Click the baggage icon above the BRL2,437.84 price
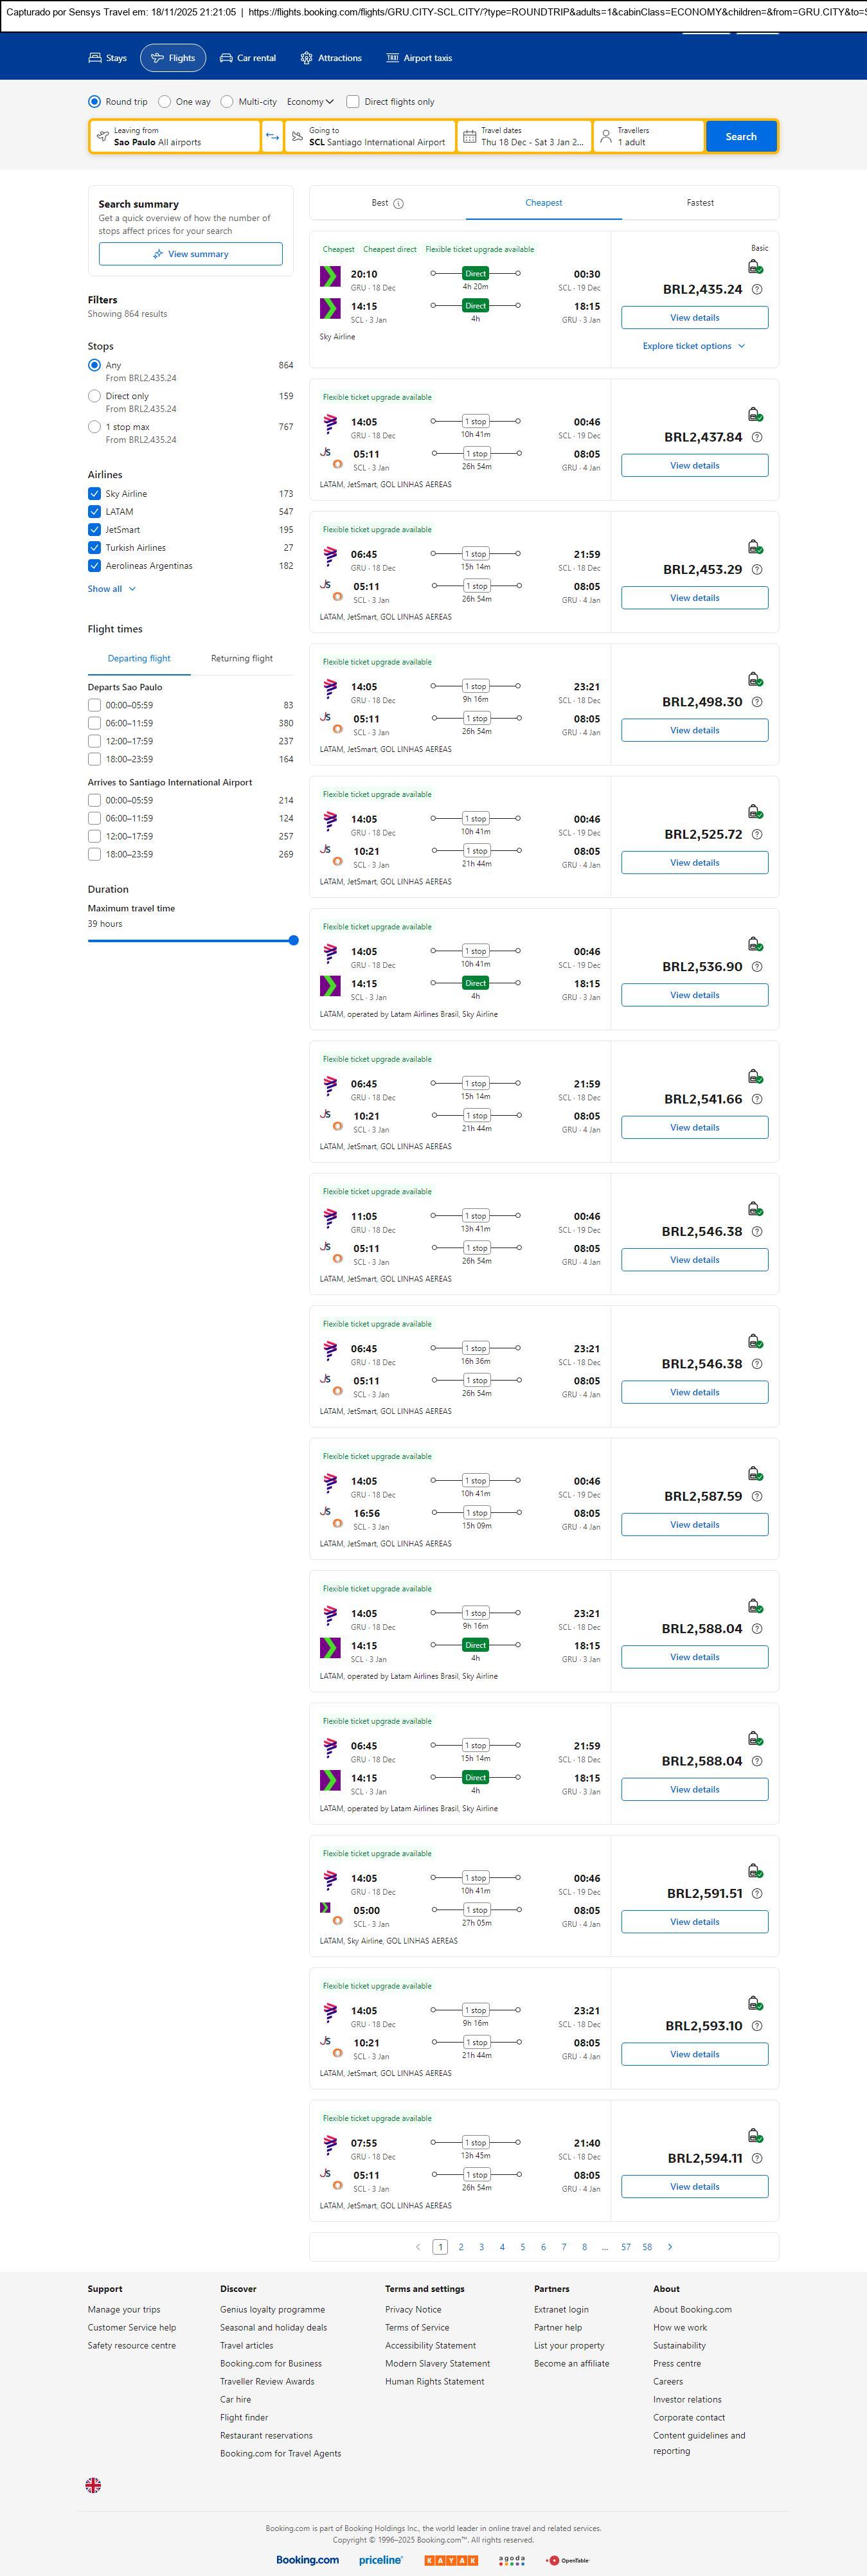Viewport: 867px width, 2576px height. (755, 414)
